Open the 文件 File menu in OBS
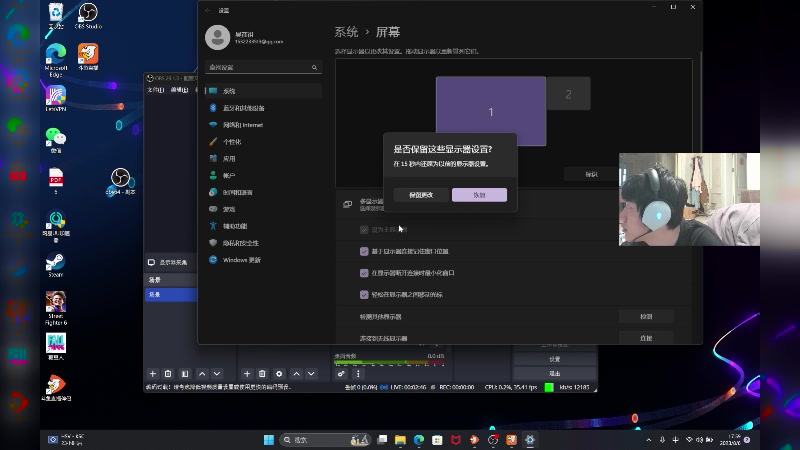 (x=156, y=90)
